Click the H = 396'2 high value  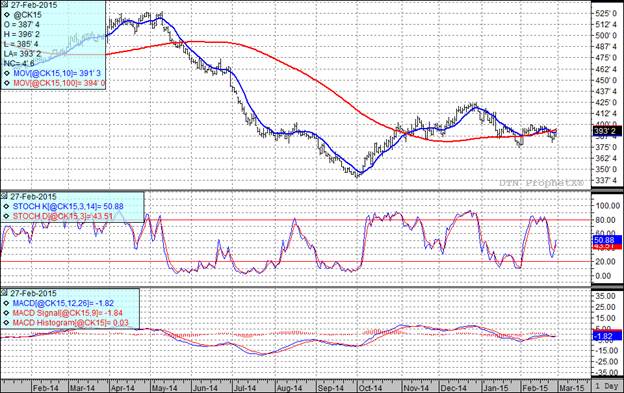click(21, 34)
